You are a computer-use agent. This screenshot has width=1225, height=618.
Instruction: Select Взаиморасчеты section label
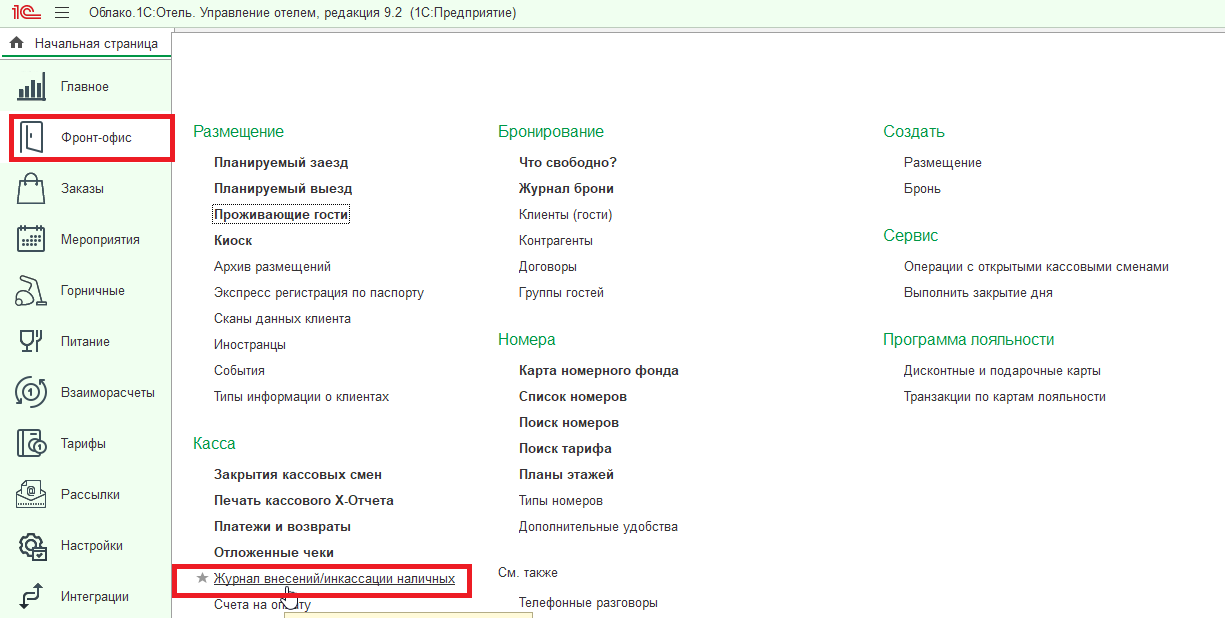tap(108, 393)
